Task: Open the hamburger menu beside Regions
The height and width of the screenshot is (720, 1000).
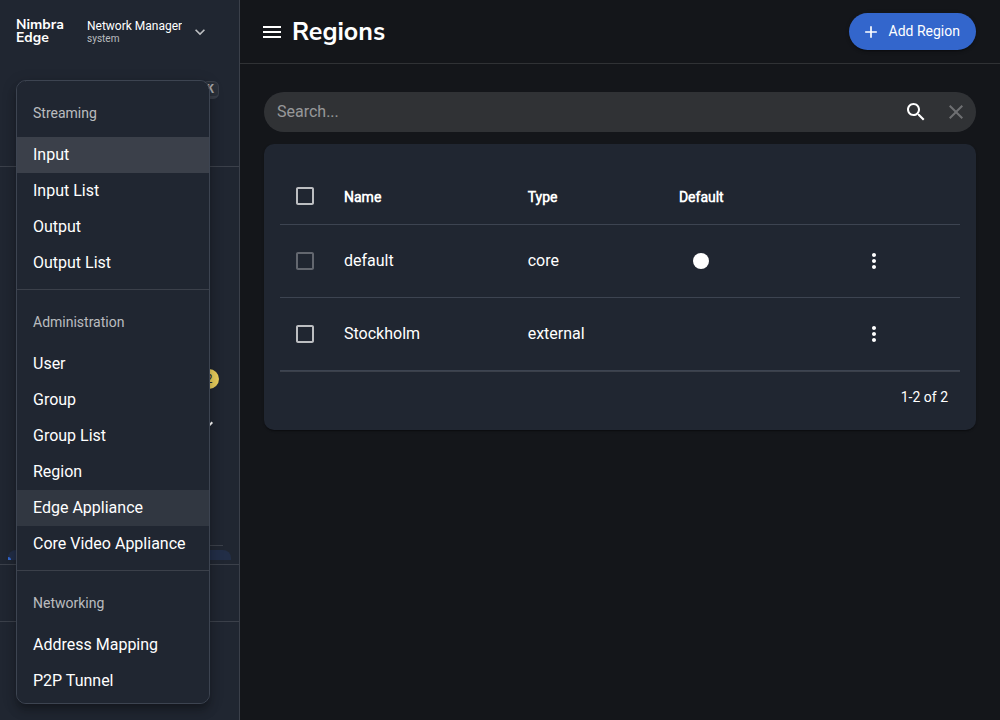Action: [x=272, y=32]
